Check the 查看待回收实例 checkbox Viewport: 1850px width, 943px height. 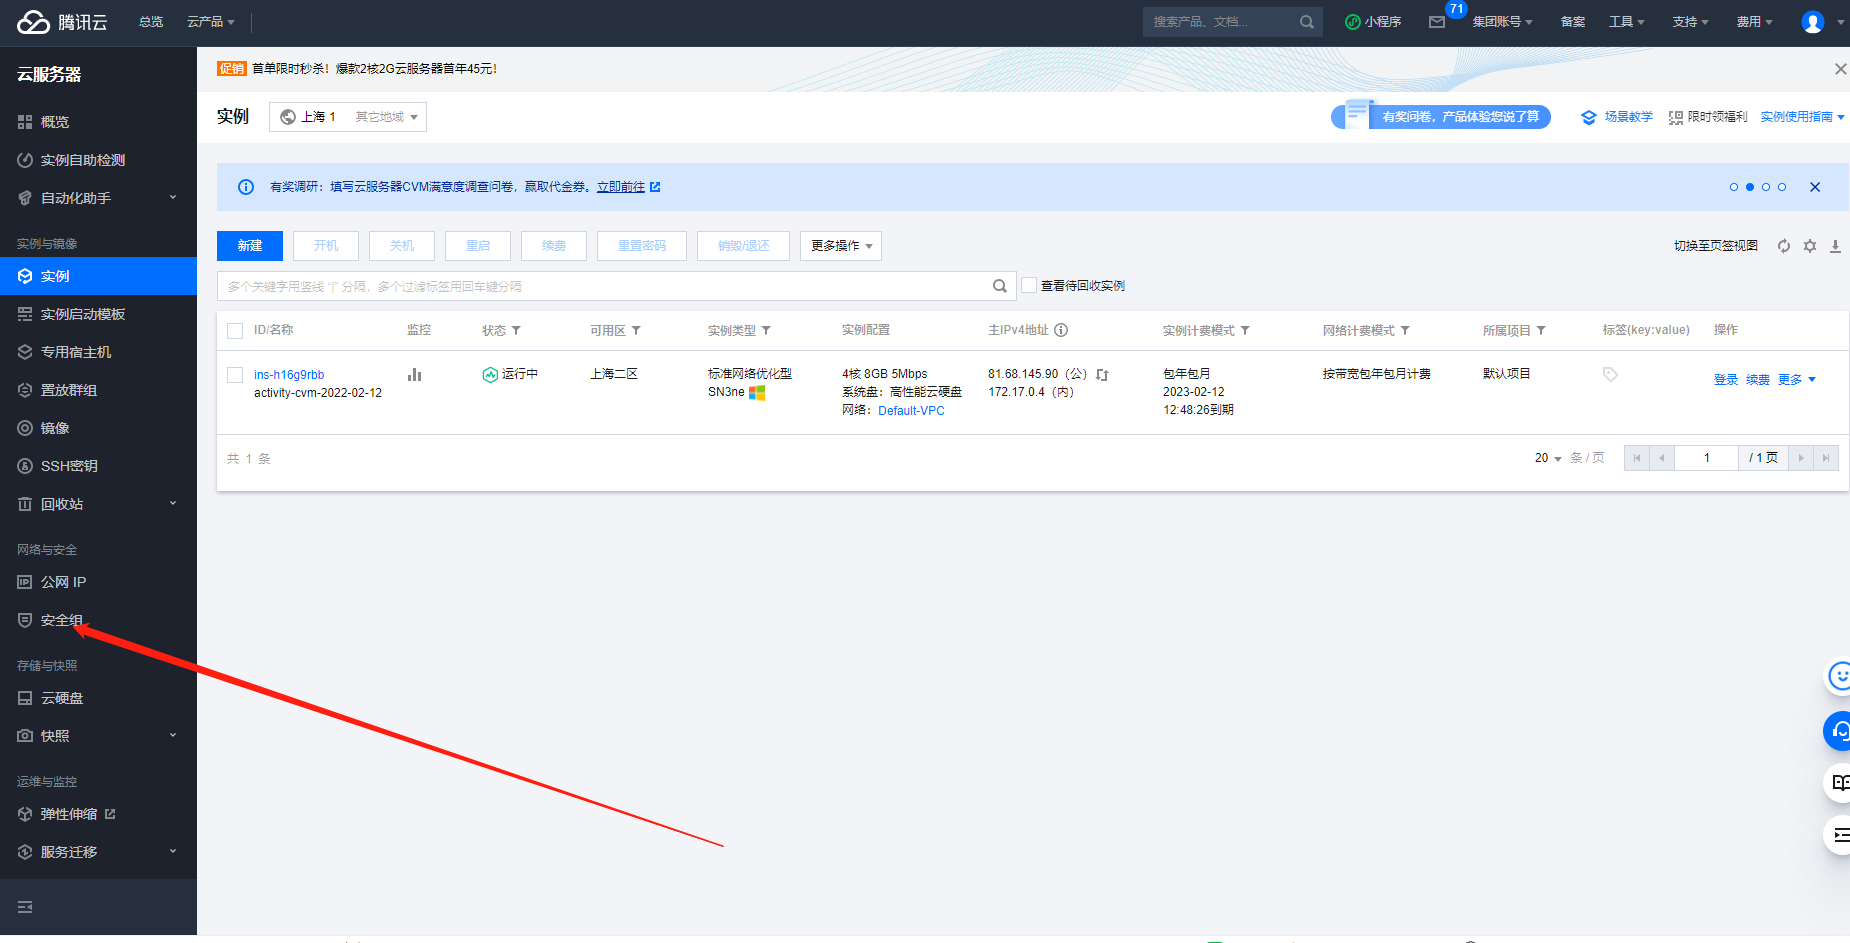click(x=1029, y=285)
